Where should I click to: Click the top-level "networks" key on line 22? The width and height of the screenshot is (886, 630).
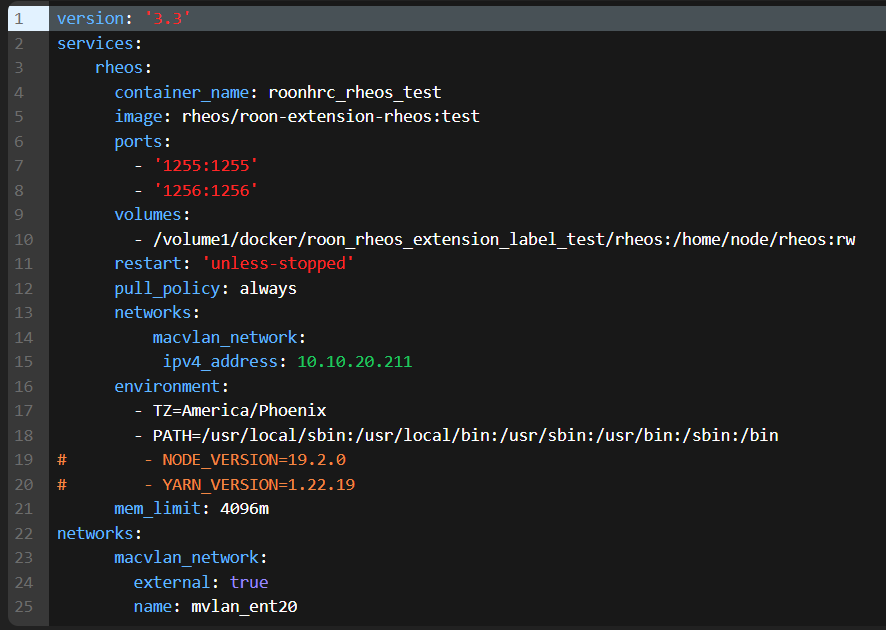95,534
